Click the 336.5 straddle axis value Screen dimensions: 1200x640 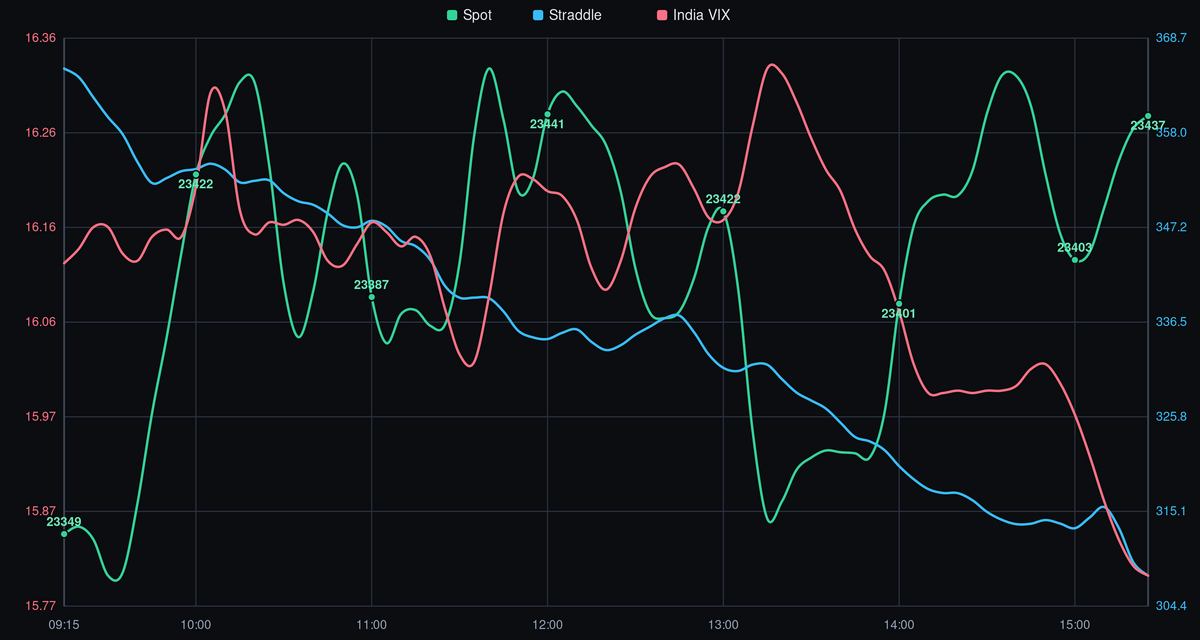point(1171,322)
